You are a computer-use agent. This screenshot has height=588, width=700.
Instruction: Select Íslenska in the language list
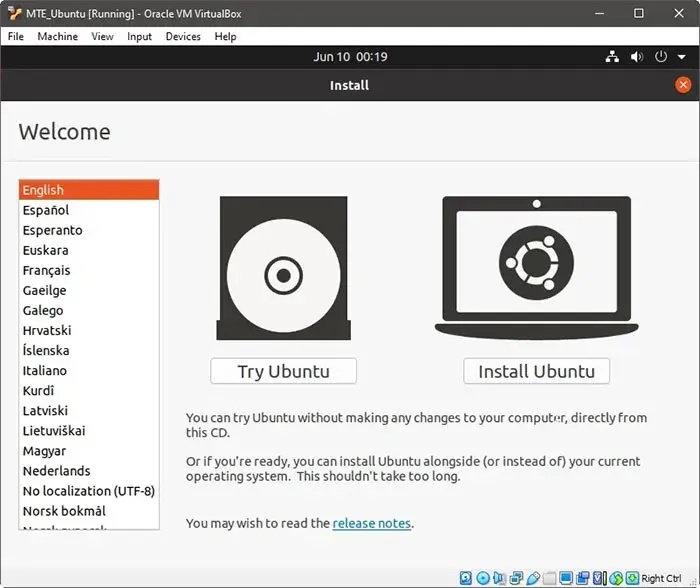click(x=89, y=350)
